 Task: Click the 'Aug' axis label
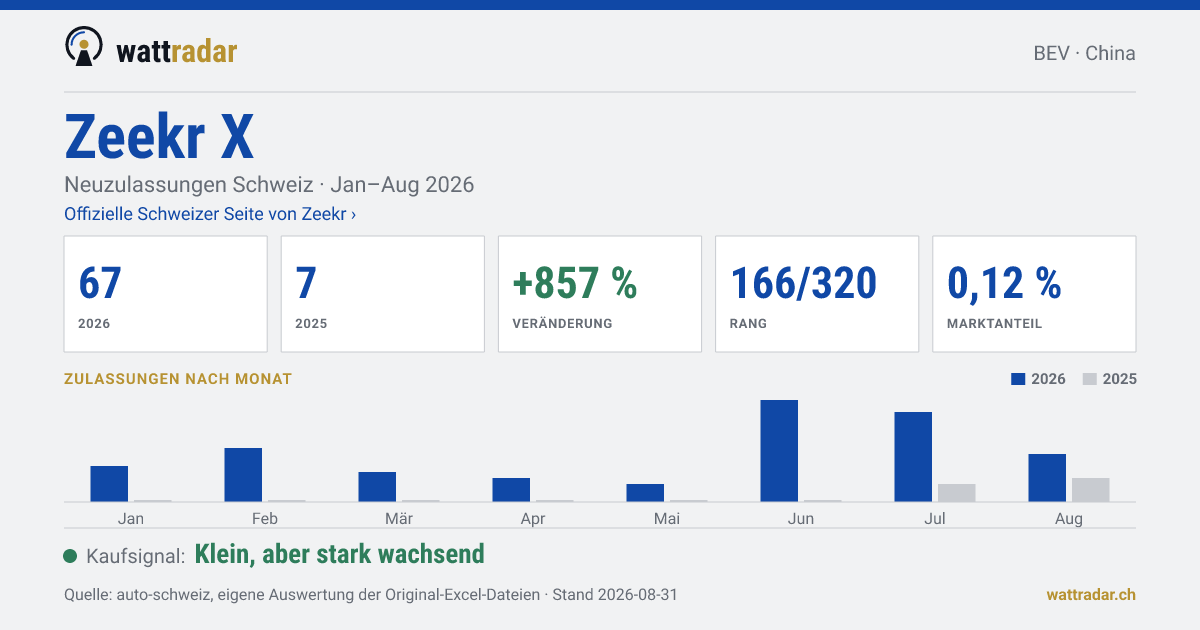[x=1069, y=518]
